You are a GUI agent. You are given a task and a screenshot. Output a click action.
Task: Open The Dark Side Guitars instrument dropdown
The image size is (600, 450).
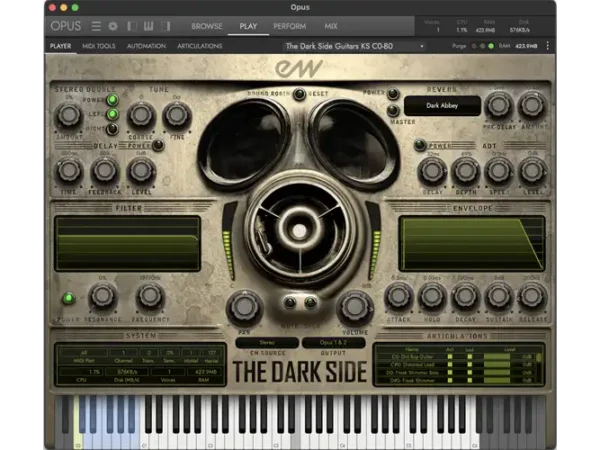pos(354,46)
